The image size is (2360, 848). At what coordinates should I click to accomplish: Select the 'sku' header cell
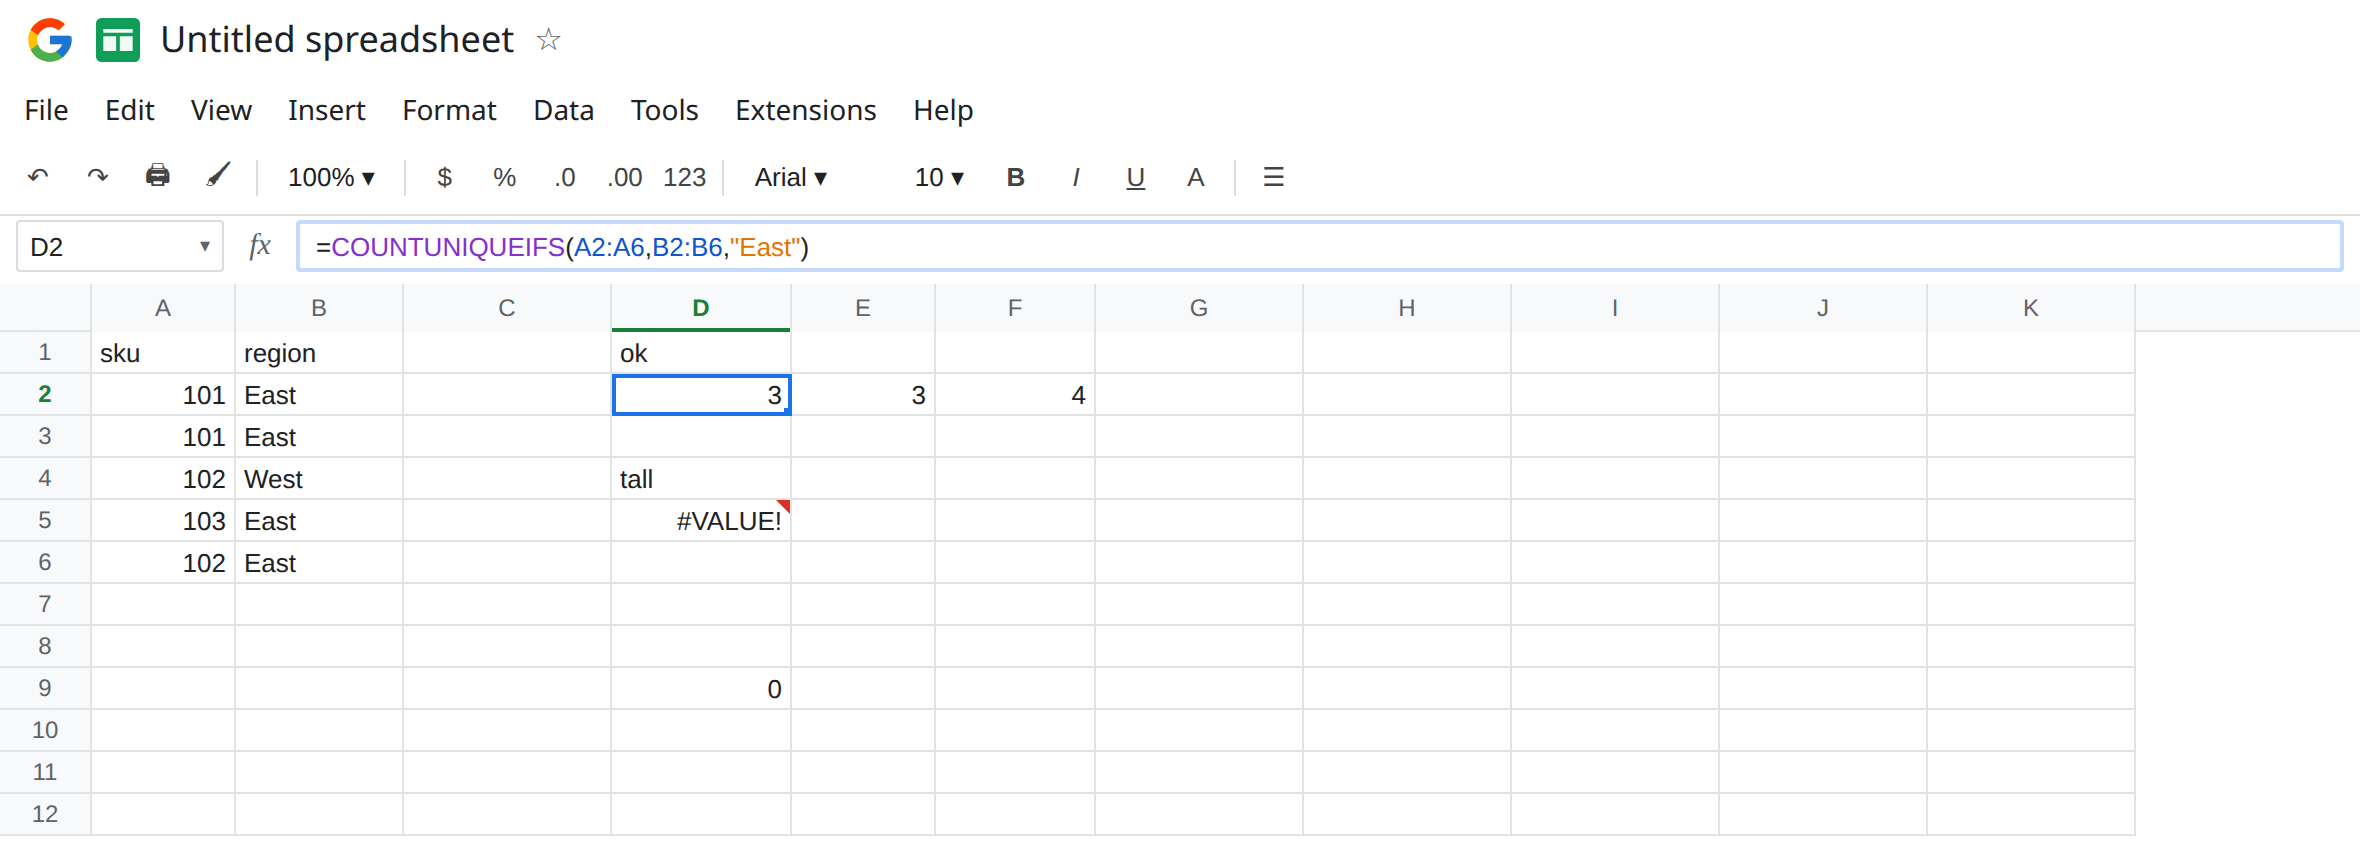click(x=163, y=352)
